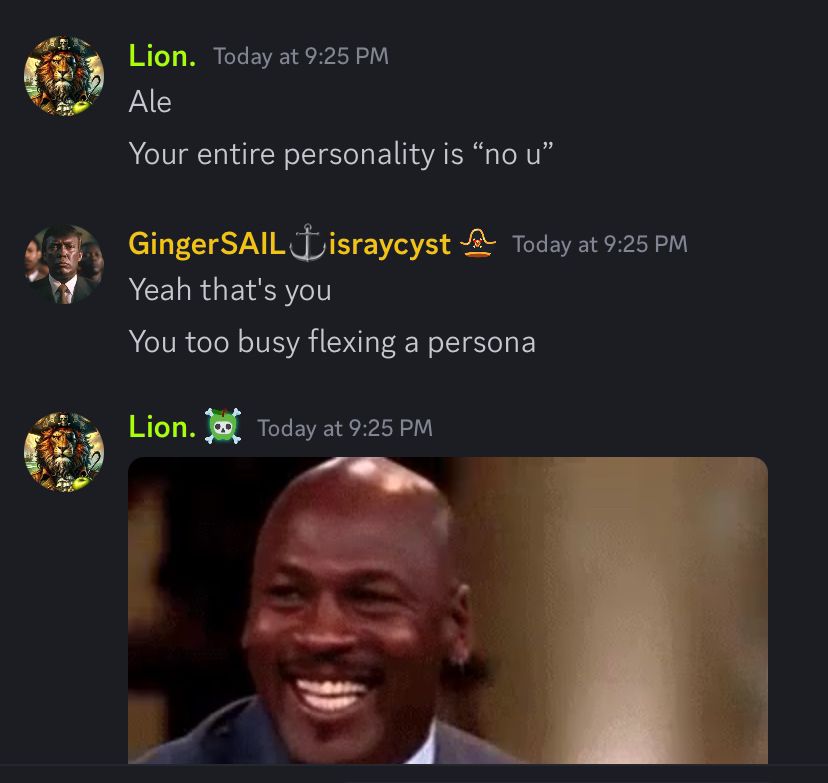This screenshot has width=828, height=783.
Task: Click the green "Lion." username above the "Ale" message
Action: tap(163, 55)
